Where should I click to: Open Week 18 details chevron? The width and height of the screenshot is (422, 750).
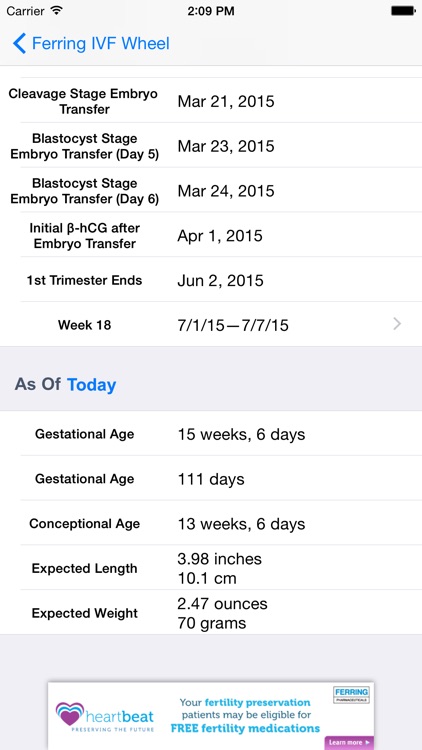397,325
